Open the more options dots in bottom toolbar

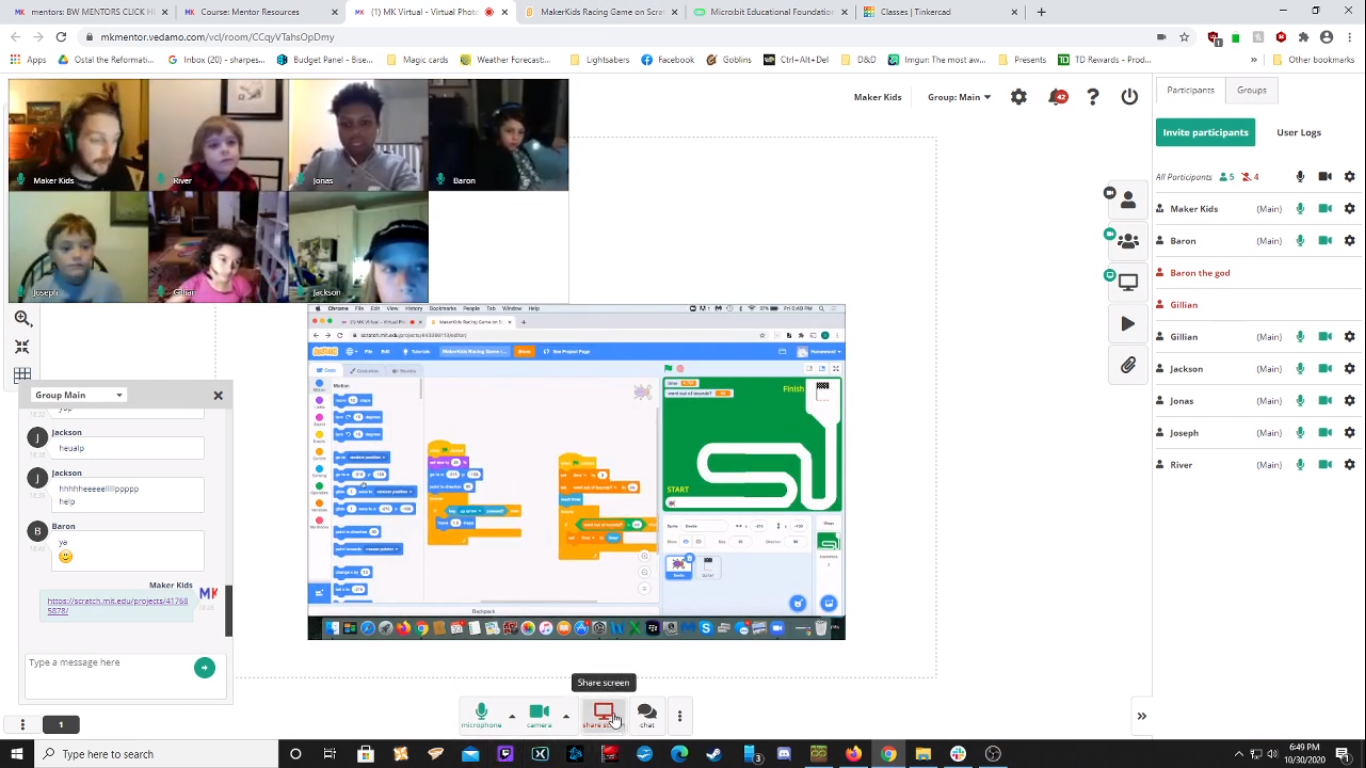click(x=680, y=716)
